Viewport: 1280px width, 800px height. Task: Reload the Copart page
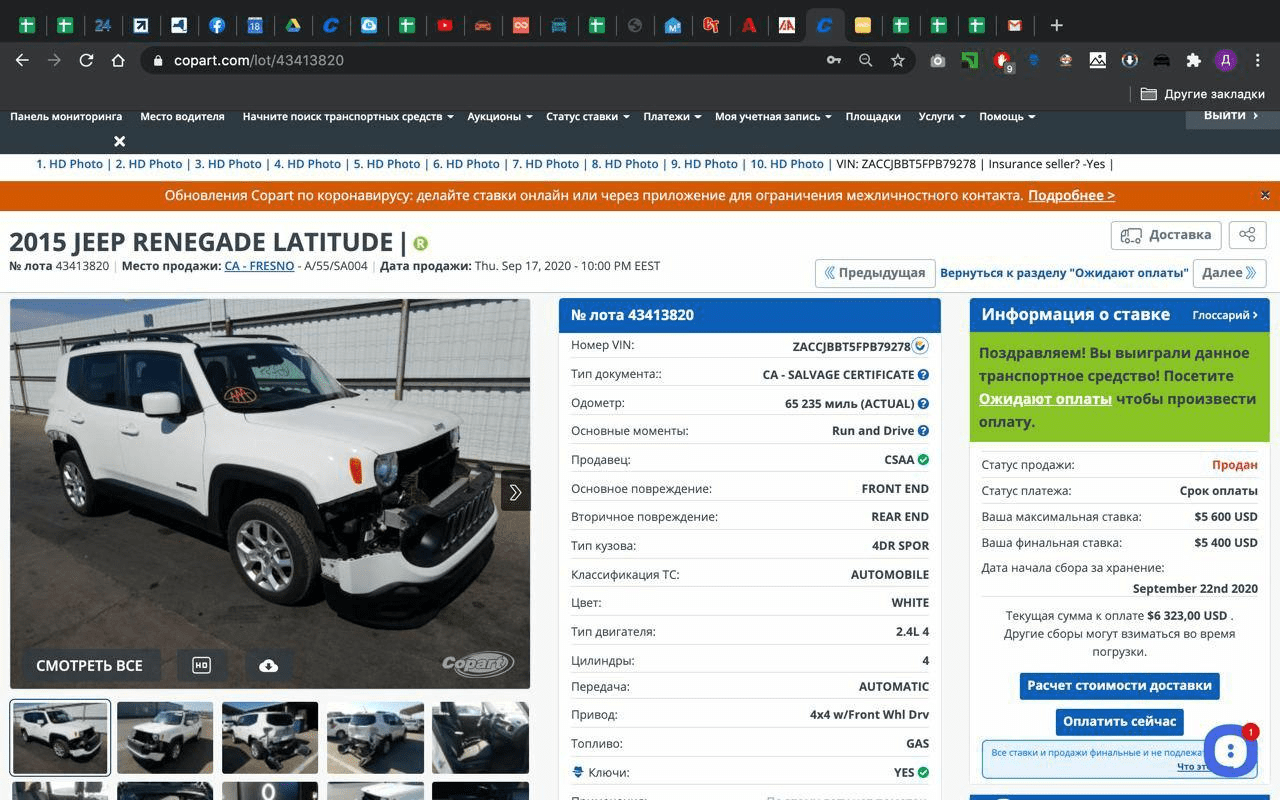click(86, 60)
